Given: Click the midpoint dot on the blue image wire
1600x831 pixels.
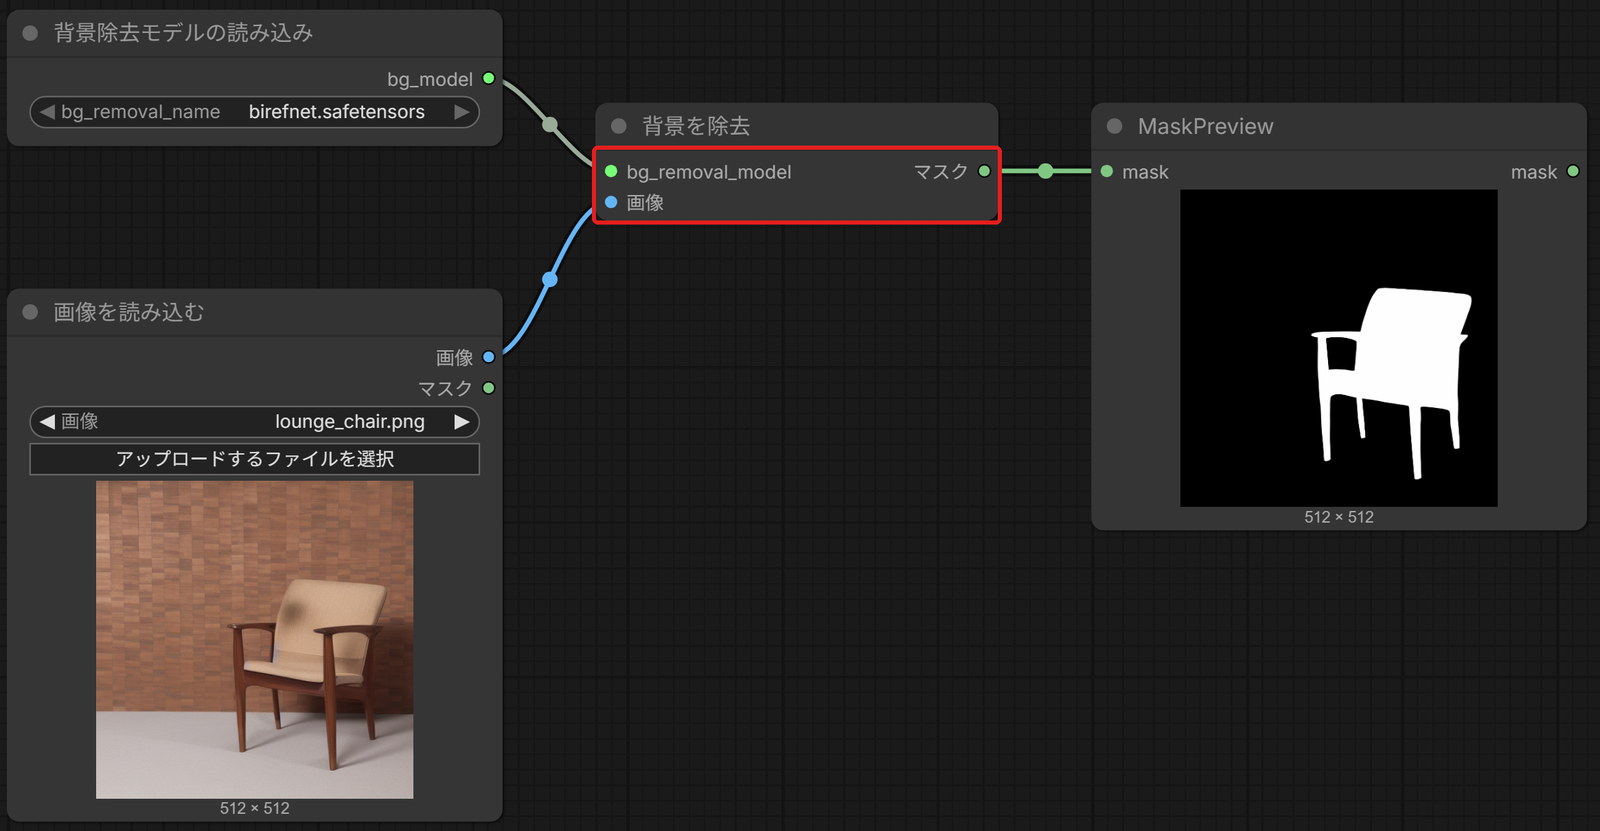Looking at the screenshot, I should click(x=550, y=279).
